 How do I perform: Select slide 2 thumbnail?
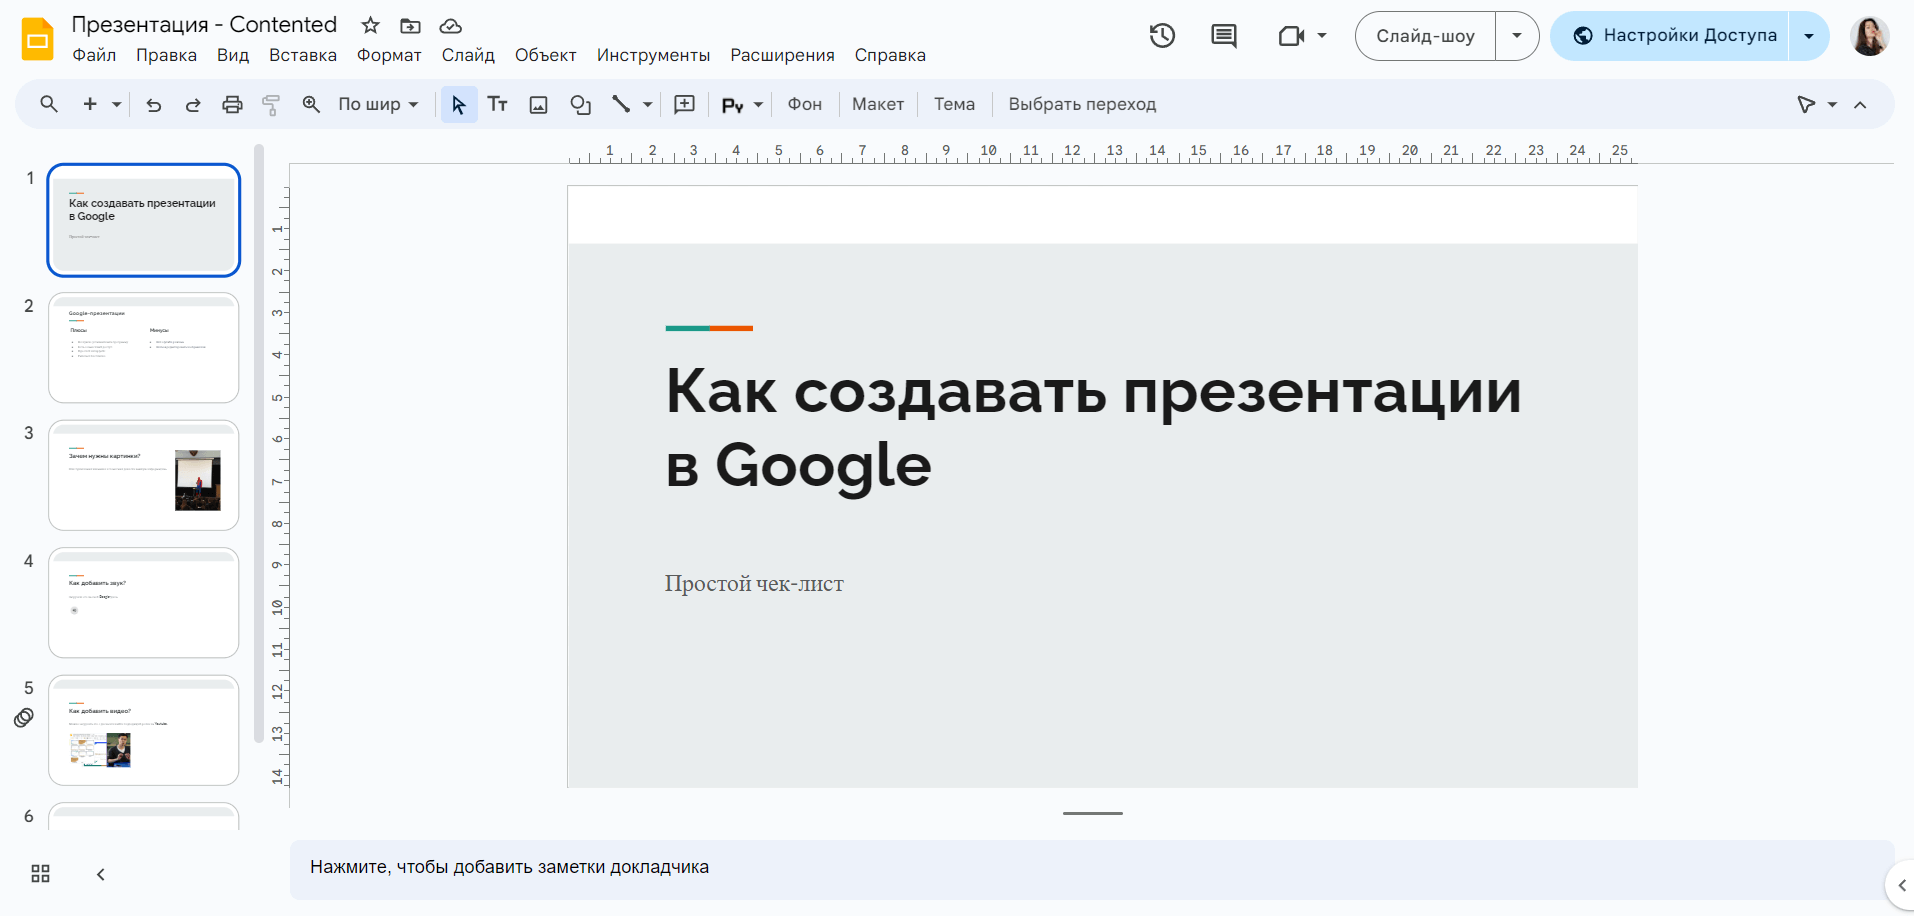(144, 348)
